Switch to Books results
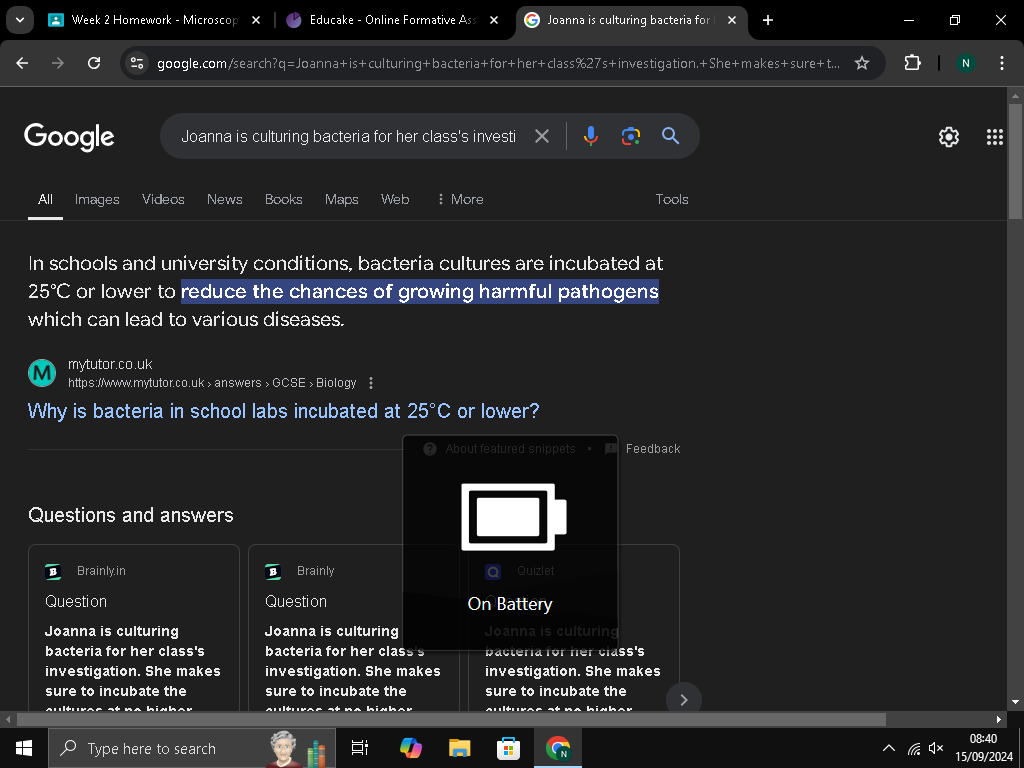 [x=283, y=199]
